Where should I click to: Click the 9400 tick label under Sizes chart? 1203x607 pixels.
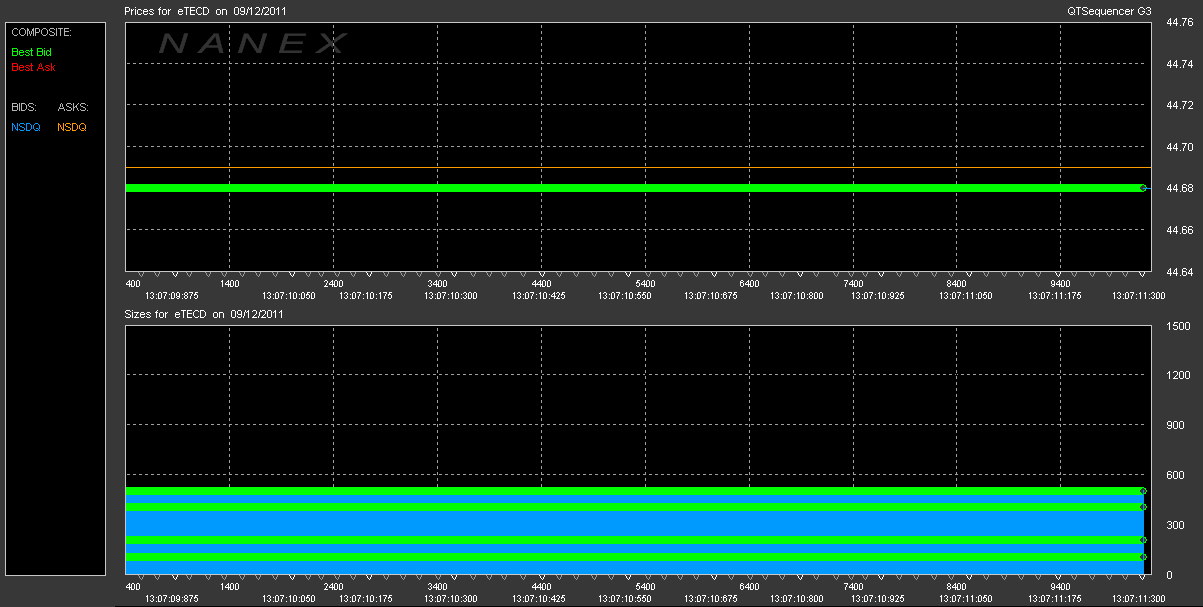(x=1061, y=587)
